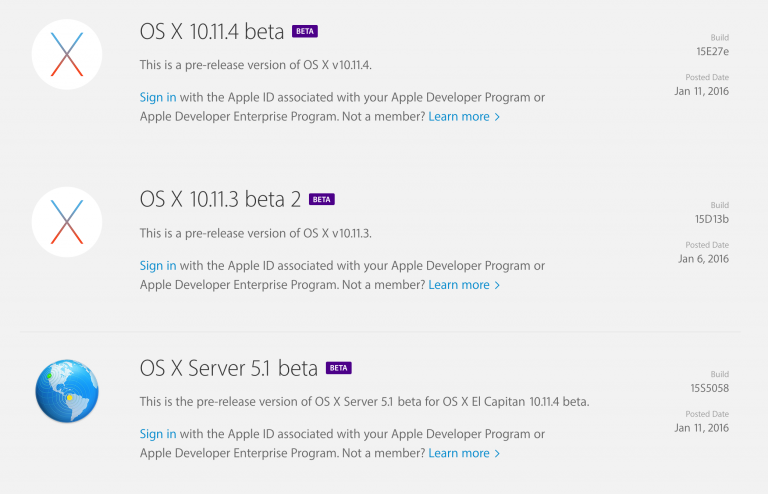Click the OS X Server globe icon
This screenshot has width=768, height=494.
coord(67,391)
